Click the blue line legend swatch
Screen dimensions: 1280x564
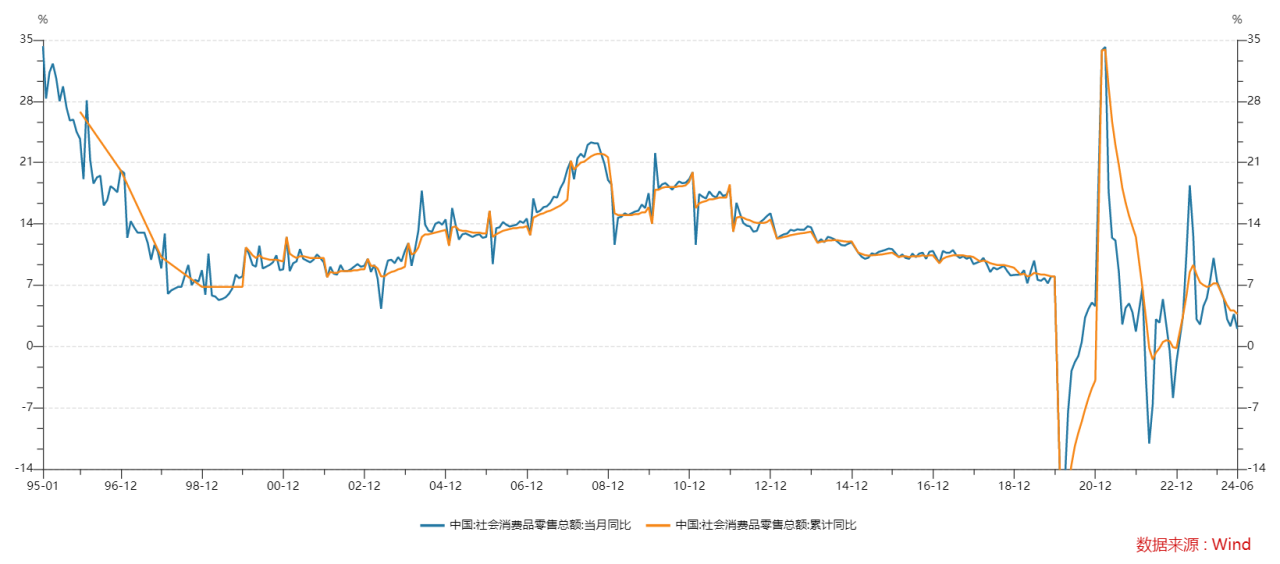pos(433,524)
